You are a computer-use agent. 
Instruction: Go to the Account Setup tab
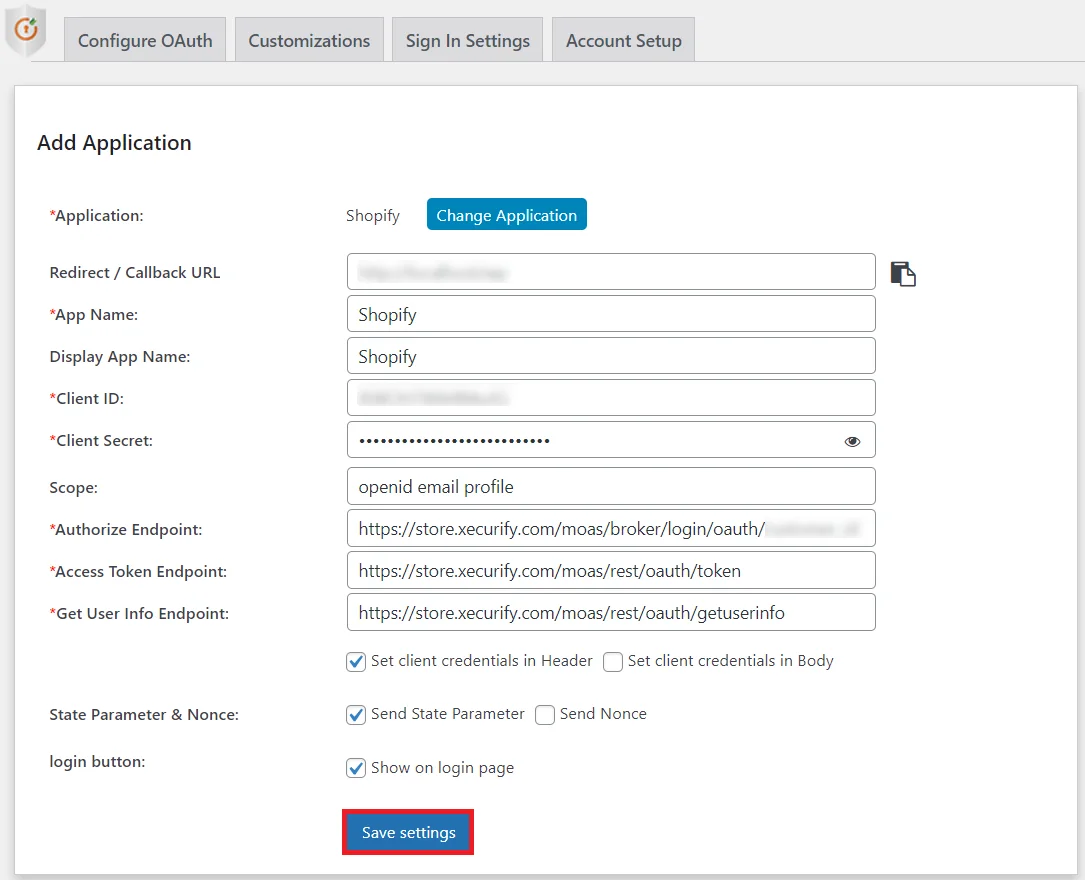pos(623,40)
